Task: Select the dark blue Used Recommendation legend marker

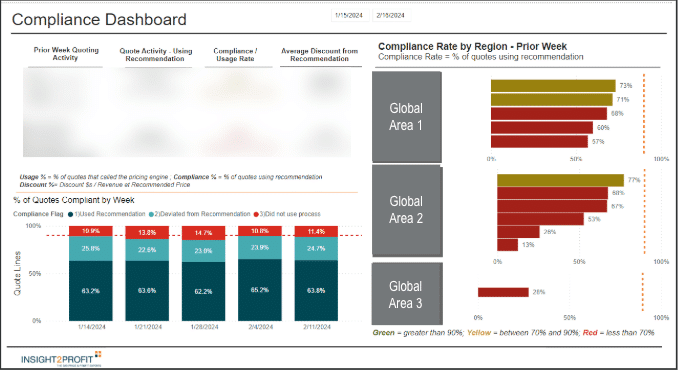Action: pos(70,214)
